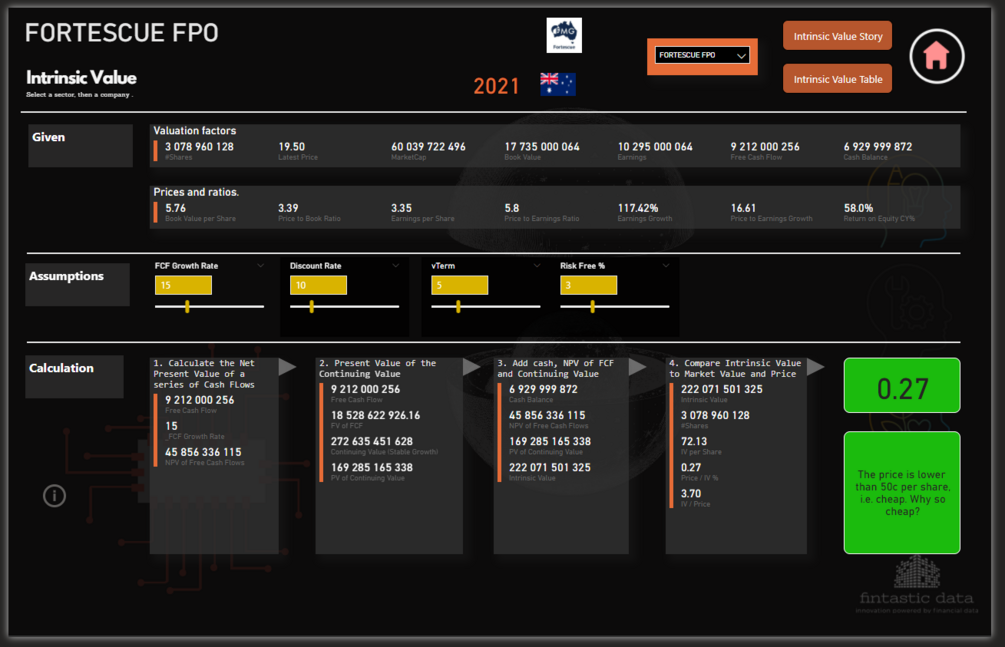Click PV of Continuing Value in step 2
This screenshot has width=1005, height=647.
pos(372,467)
